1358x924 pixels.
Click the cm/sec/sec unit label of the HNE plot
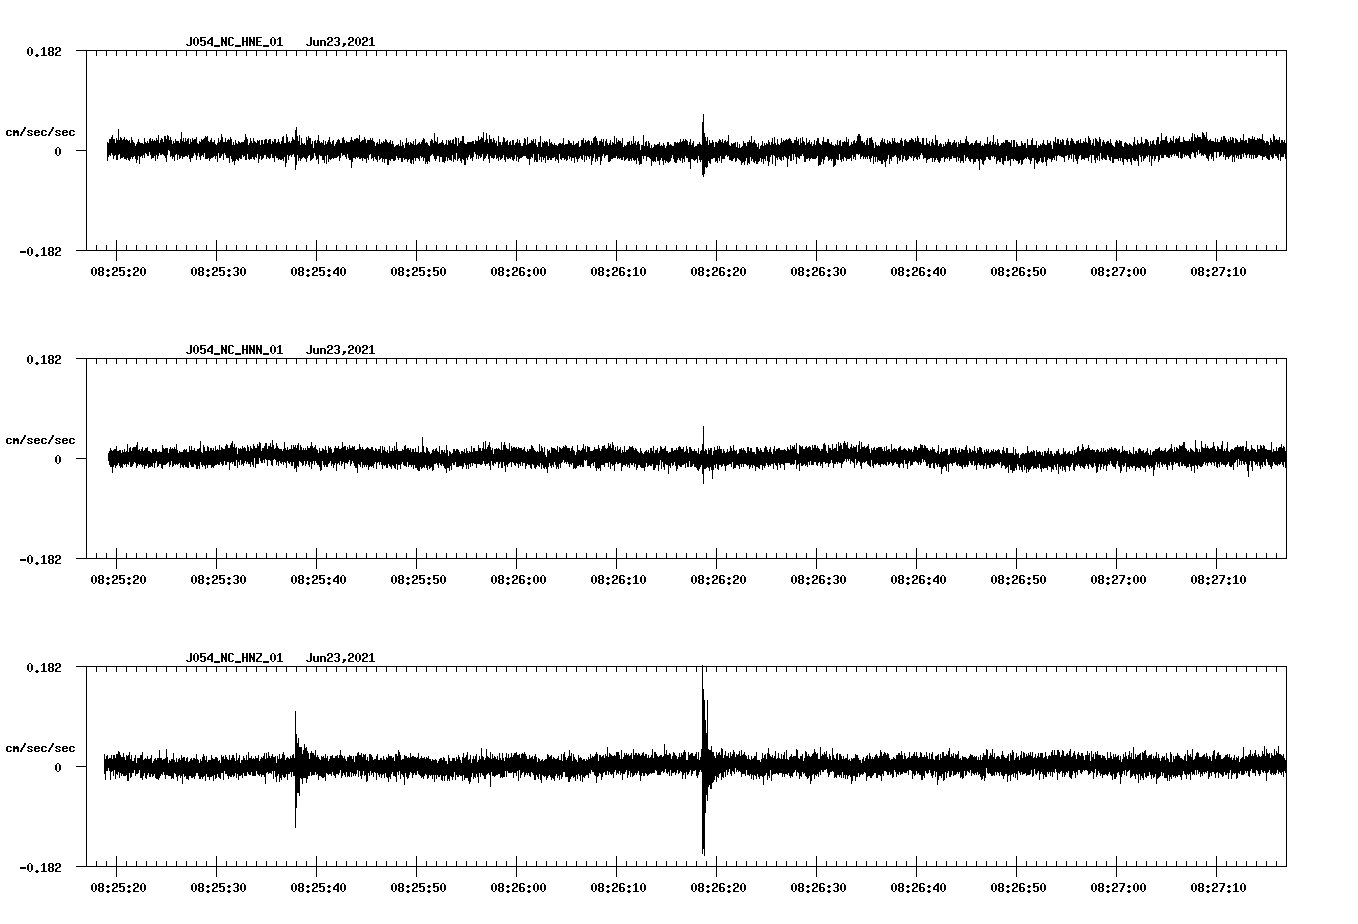pos(40,132)
